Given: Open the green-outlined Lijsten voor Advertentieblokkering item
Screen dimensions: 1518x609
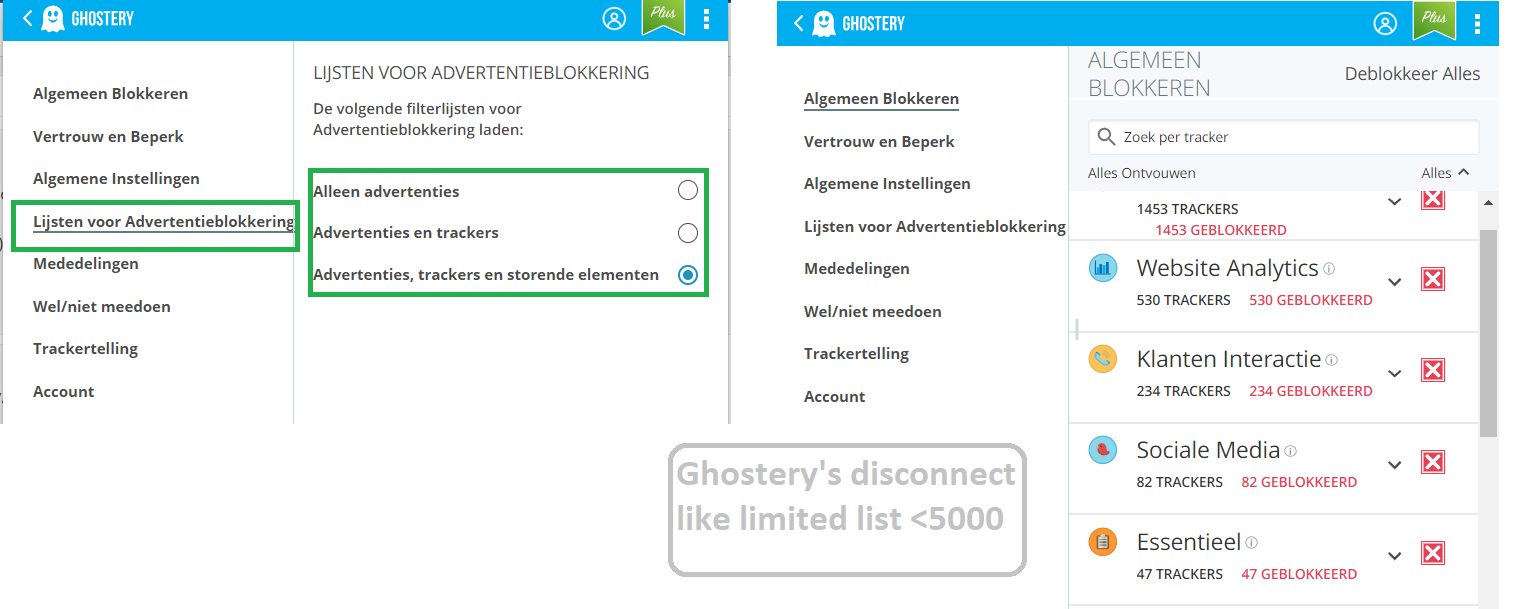Looking at the screenshot, I should tap(164, 222).
